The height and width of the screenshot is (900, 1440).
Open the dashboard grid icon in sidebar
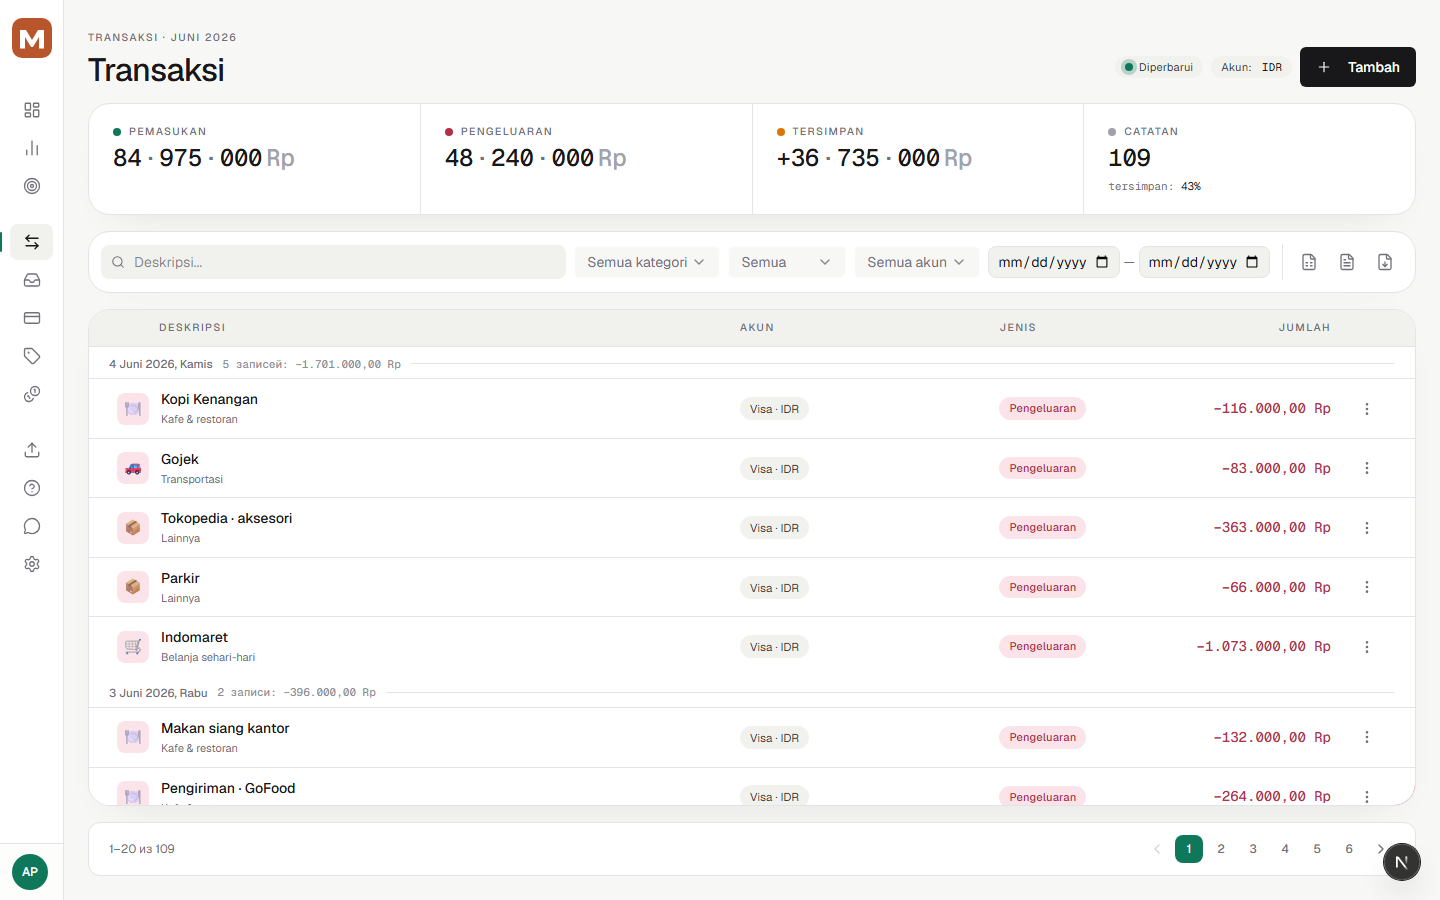click(32, 110)
